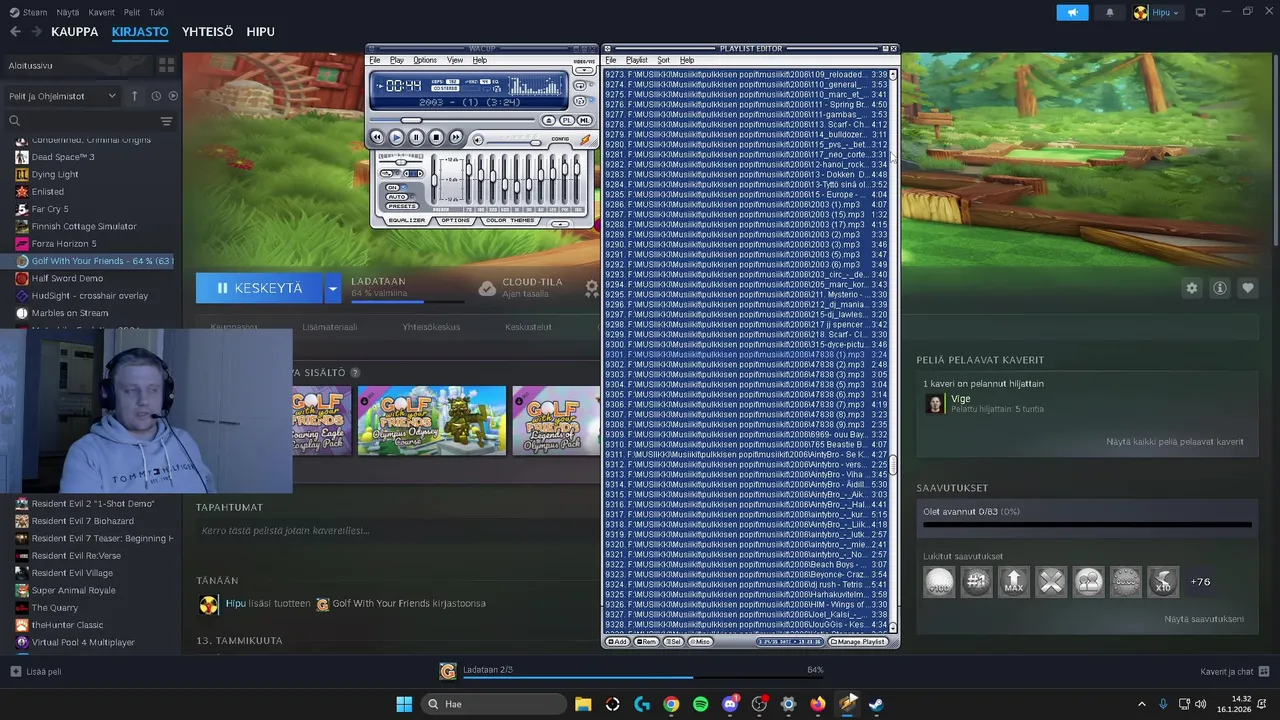Toggle WACUP repeat mode

[580, 85]
